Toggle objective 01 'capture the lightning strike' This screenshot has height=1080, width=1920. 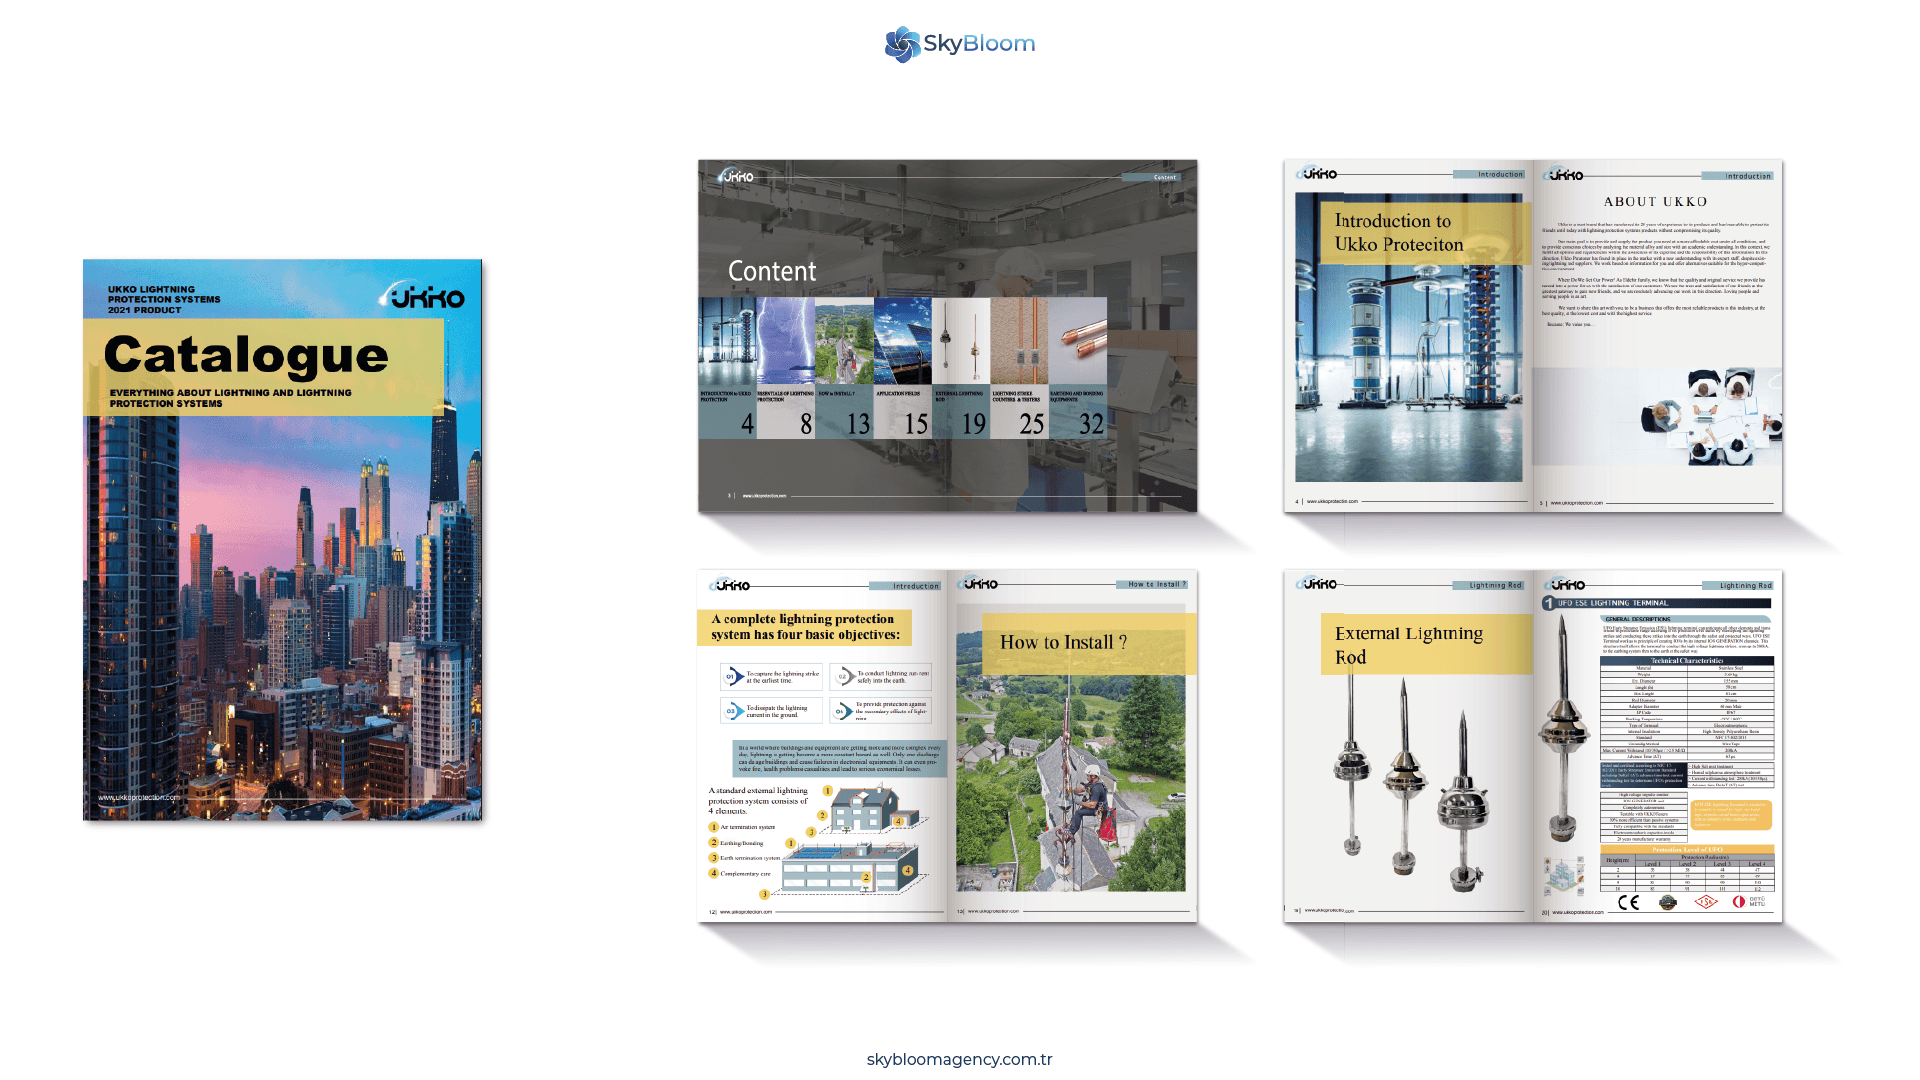click(x=770, y=677)
